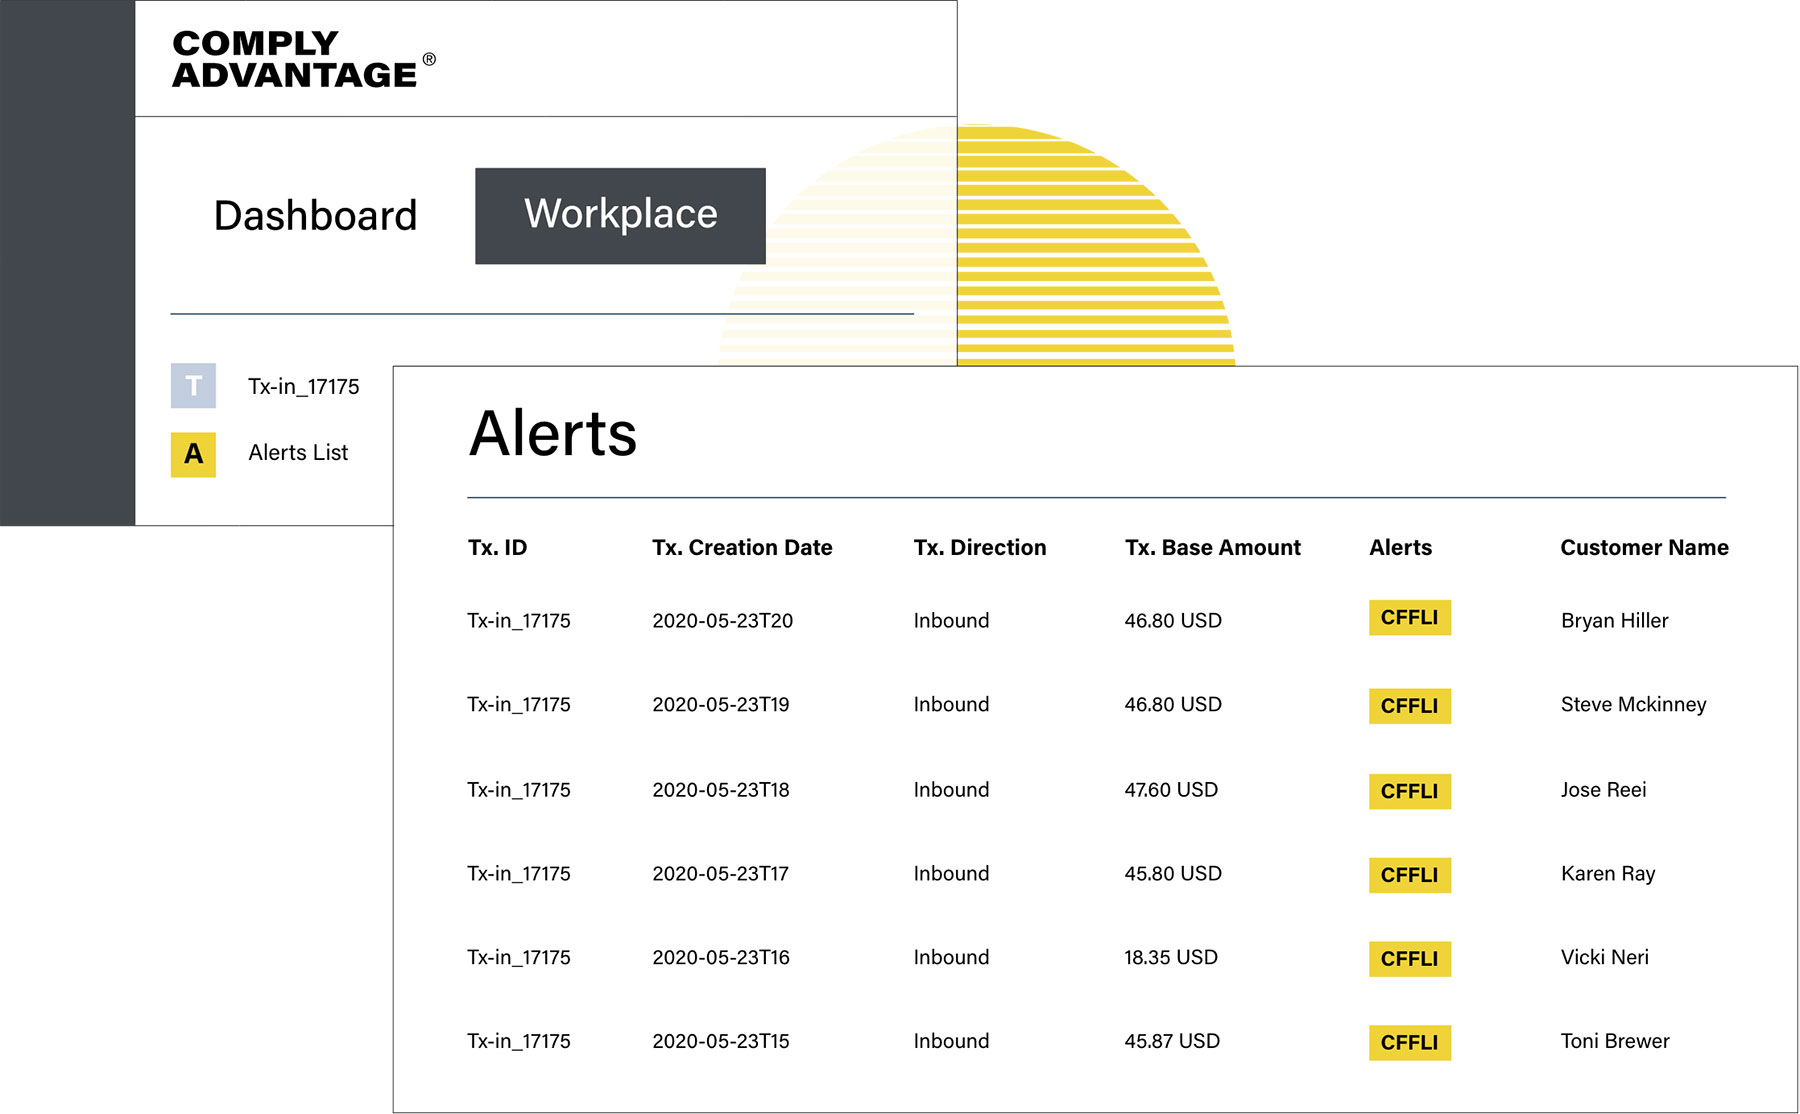Select customer name Bryan Hiller
The width and height of the screenshot is (1800, 1114).
pos(1614,621)
